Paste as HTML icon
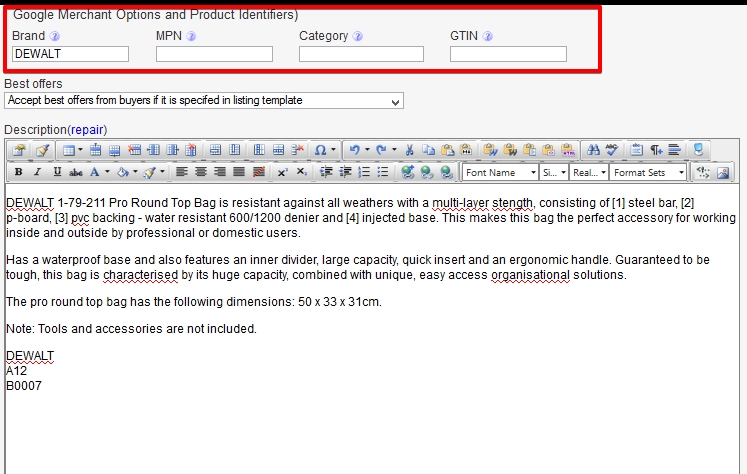 coord(568,151)
